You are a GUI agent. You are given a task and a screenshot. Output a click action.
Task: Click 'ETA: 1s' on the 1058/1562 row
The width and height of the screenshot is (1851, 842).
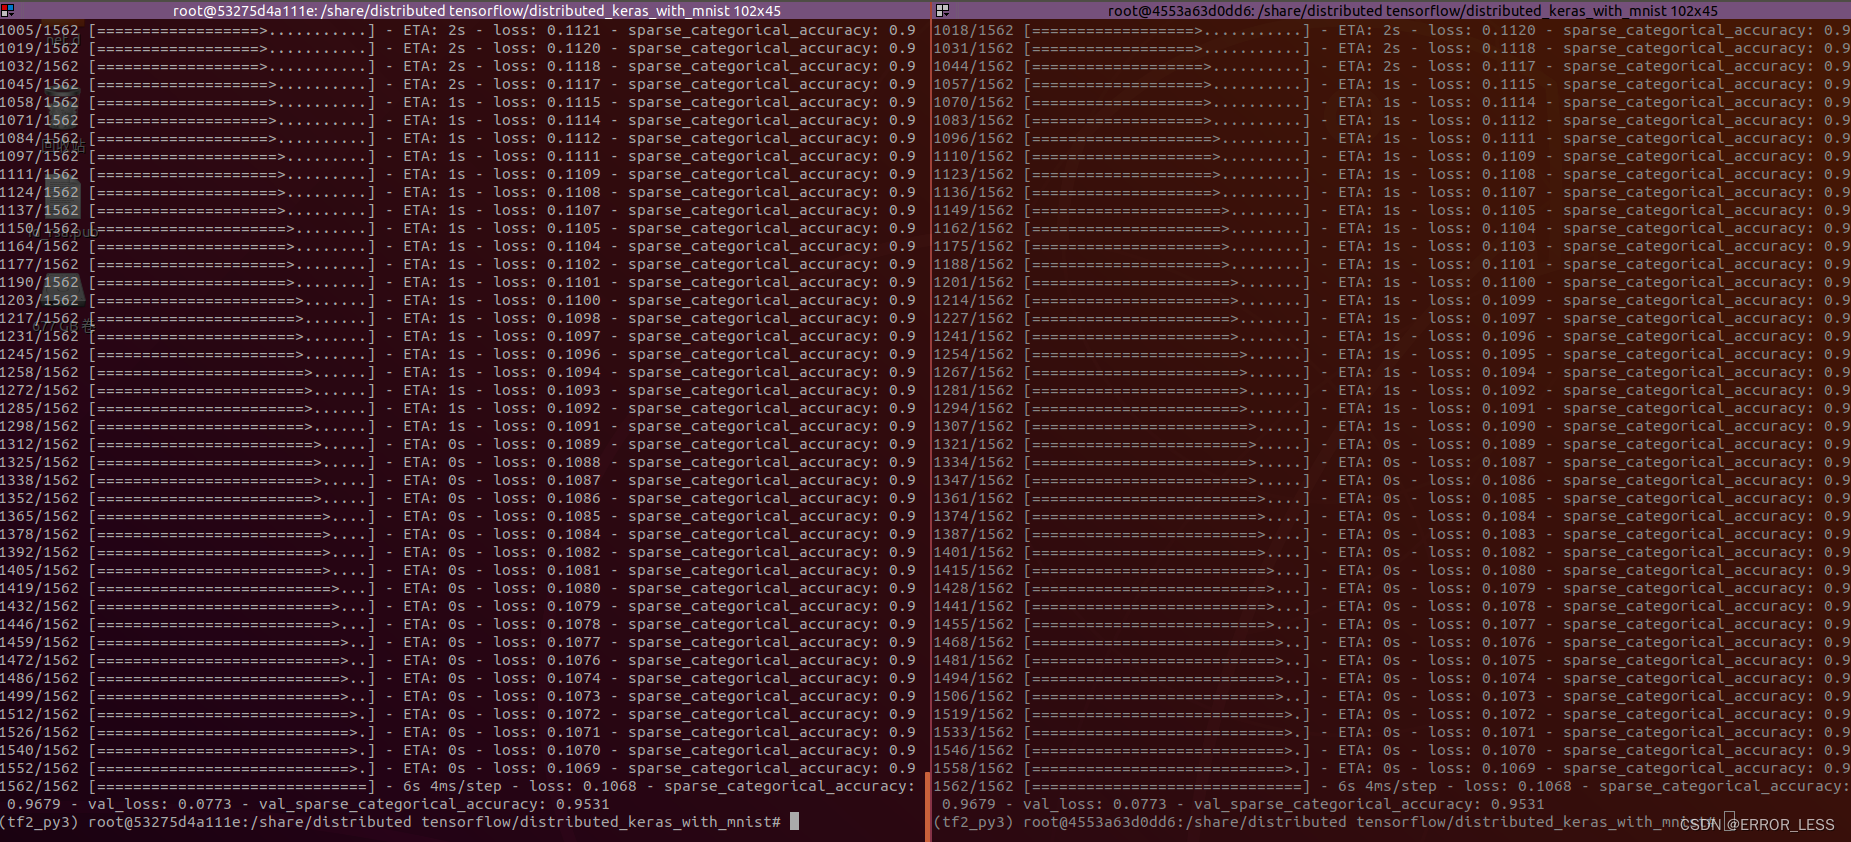pyautogui.click(x=434, y=102)
